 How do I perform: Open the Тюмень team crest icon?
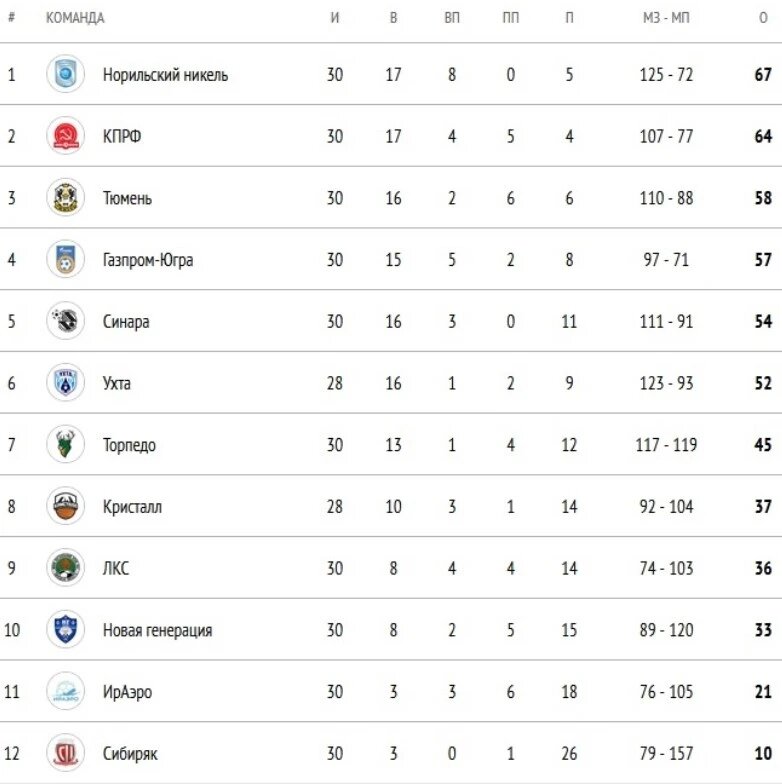pos(66,198)
